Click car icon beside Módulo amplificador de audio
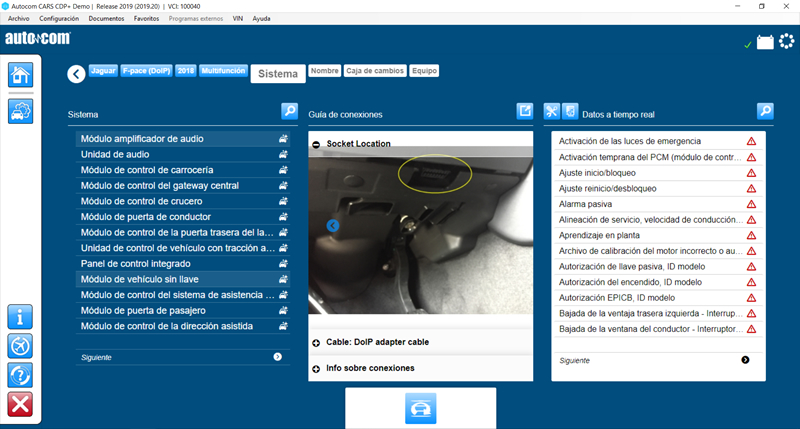Image resolution: width=800 pixels, height=429 pixels. pyautogui.click(x=283, y=139)
